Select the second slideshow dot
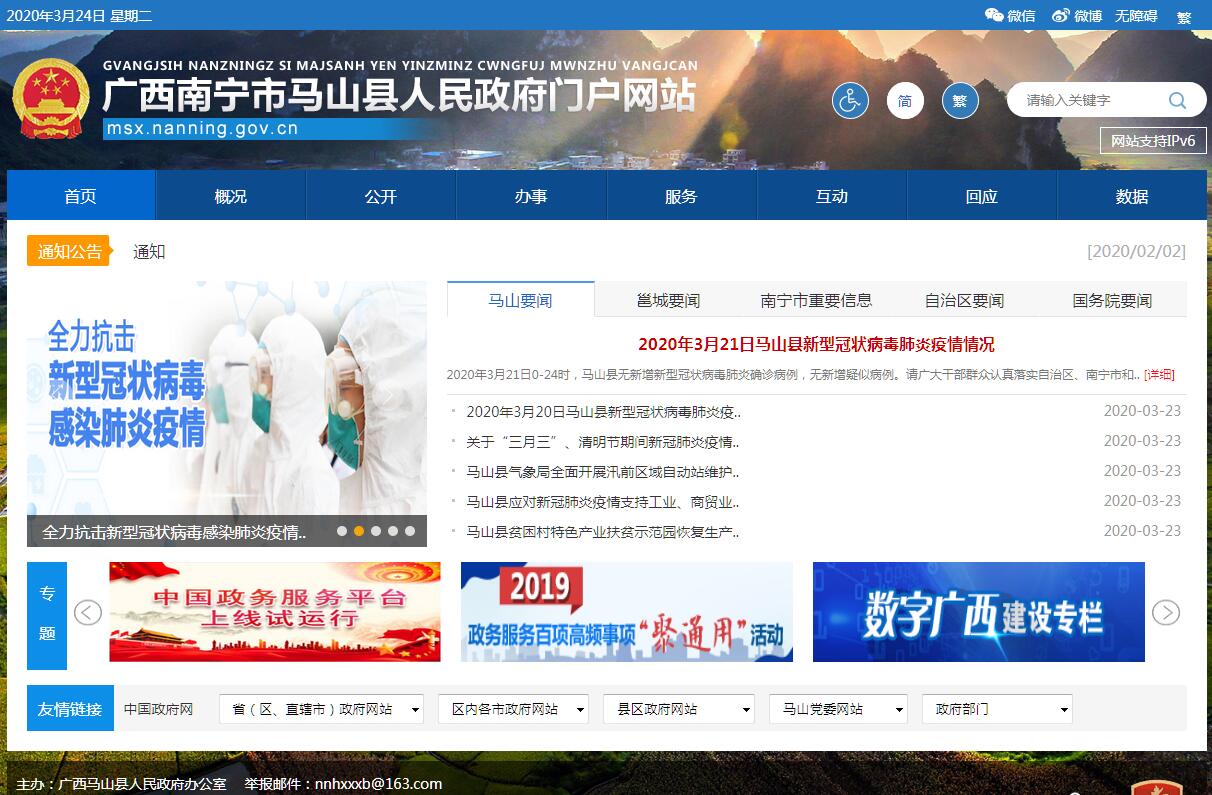Viewport: 1212px width, 795px height. pyautogui.click(x=359, y=531)
